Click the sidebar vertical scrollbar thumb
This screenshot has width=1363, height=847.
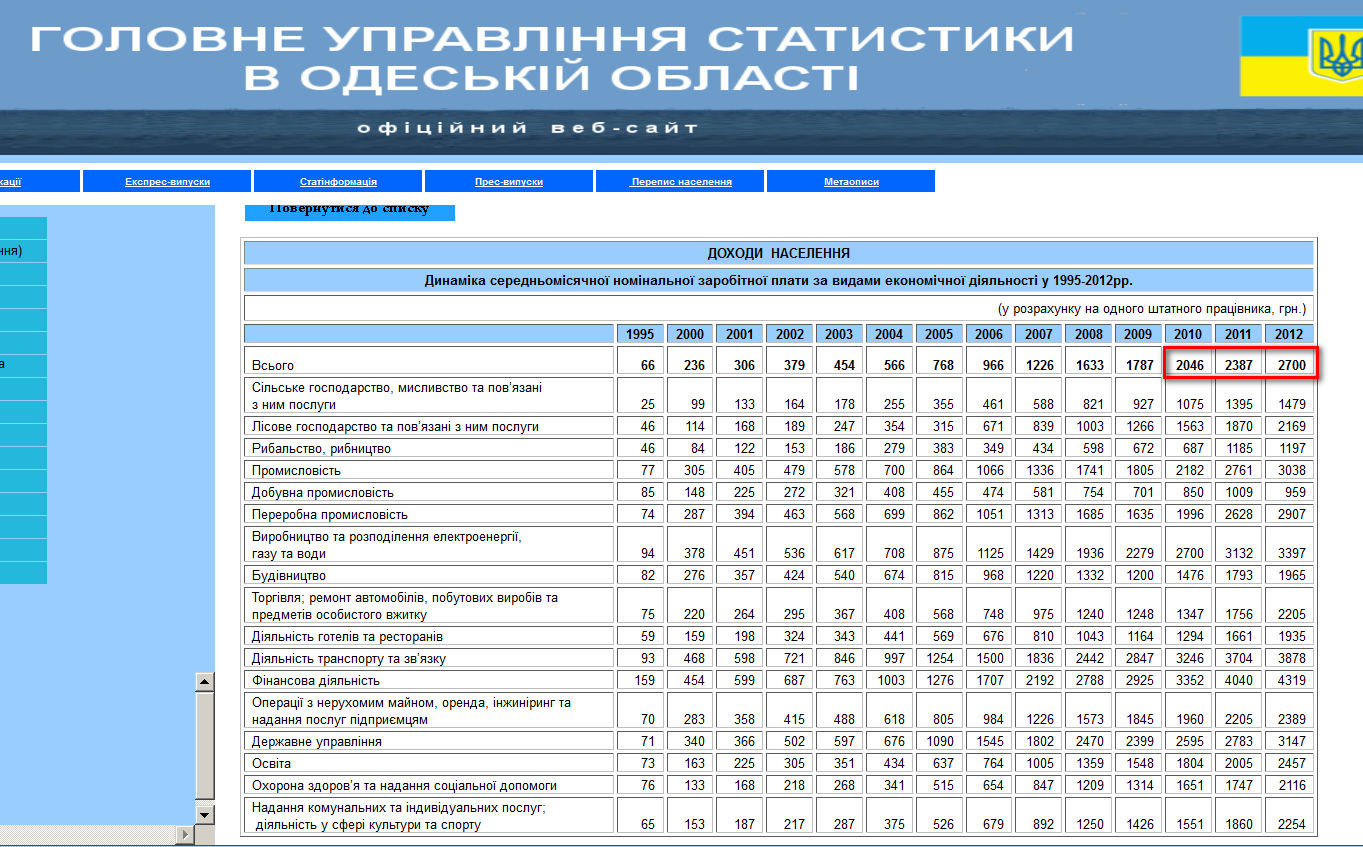pyautogui.click(x=205, y=746)
